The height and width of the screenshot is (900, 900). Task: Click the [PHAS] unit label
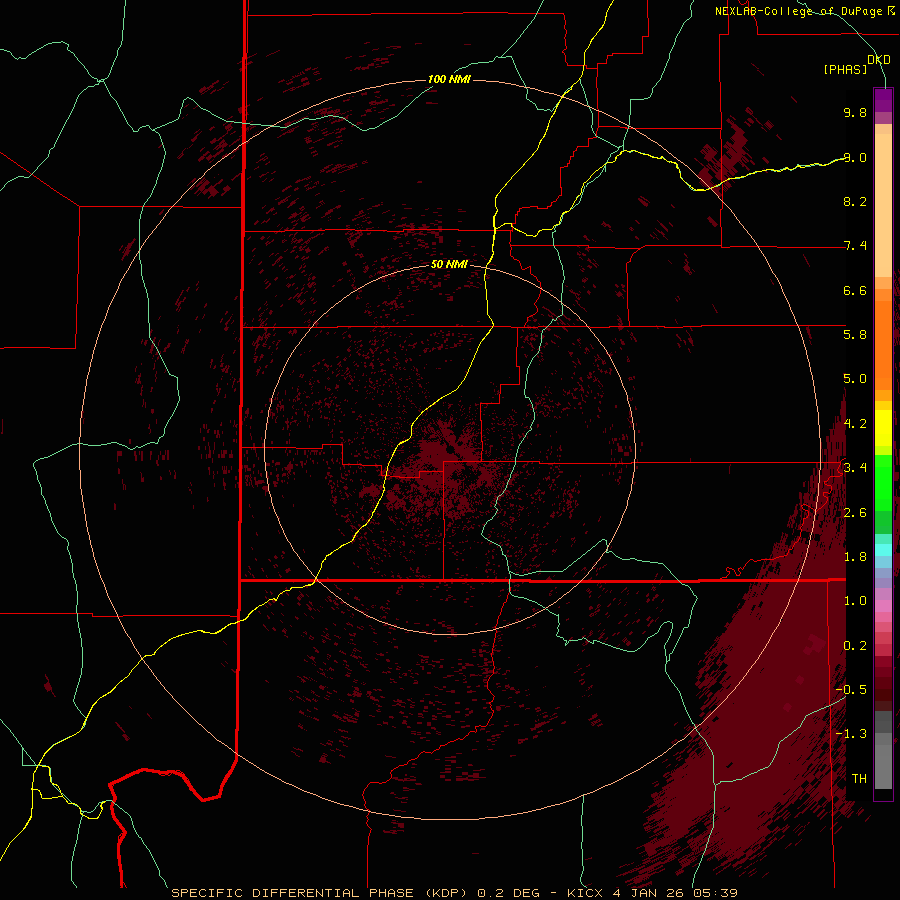click(x=845, y=70)
